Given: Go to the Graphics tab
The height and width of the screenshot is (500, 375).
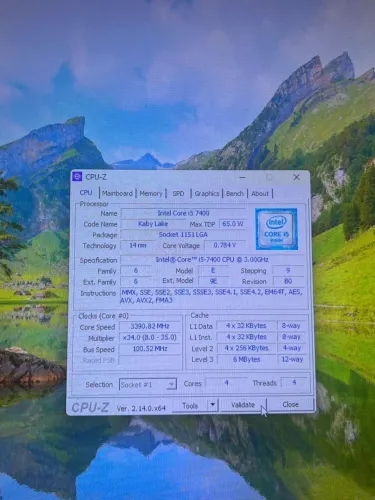Looking at the screenshot, I should tap(207, 193).
